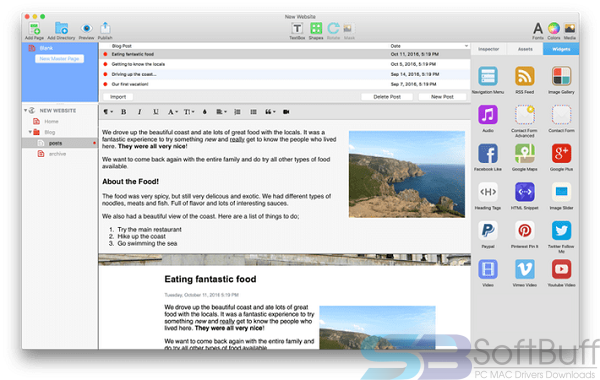Open the paragraph style dropdown

[108, 112]
